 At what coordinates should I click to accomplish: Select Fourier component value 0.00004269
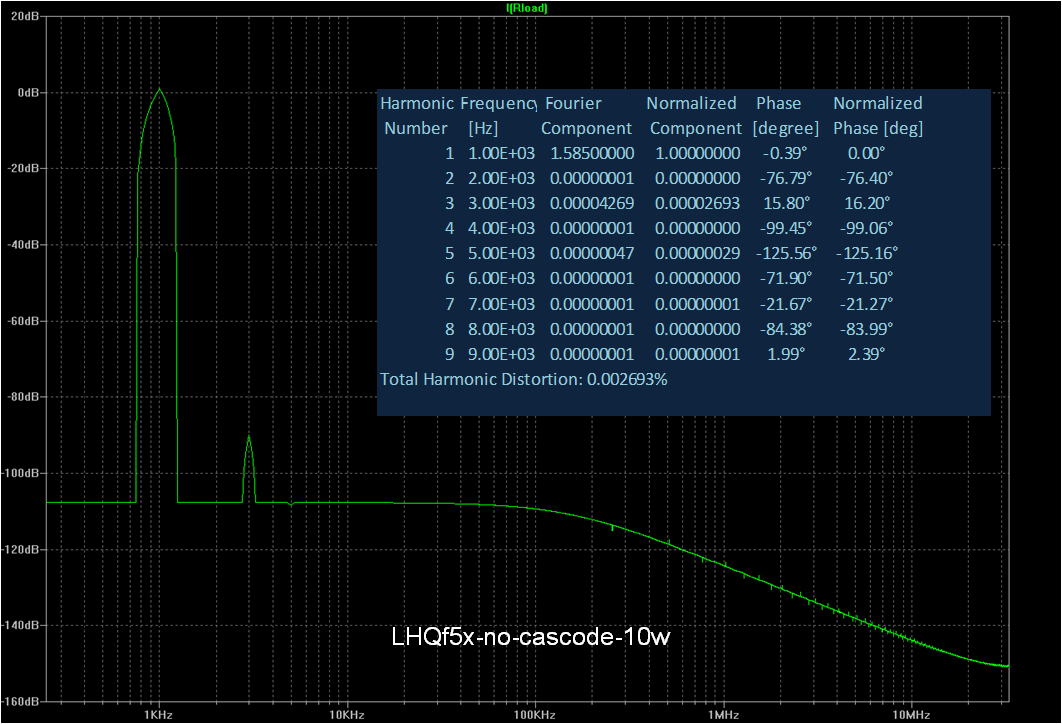point(592,204)
